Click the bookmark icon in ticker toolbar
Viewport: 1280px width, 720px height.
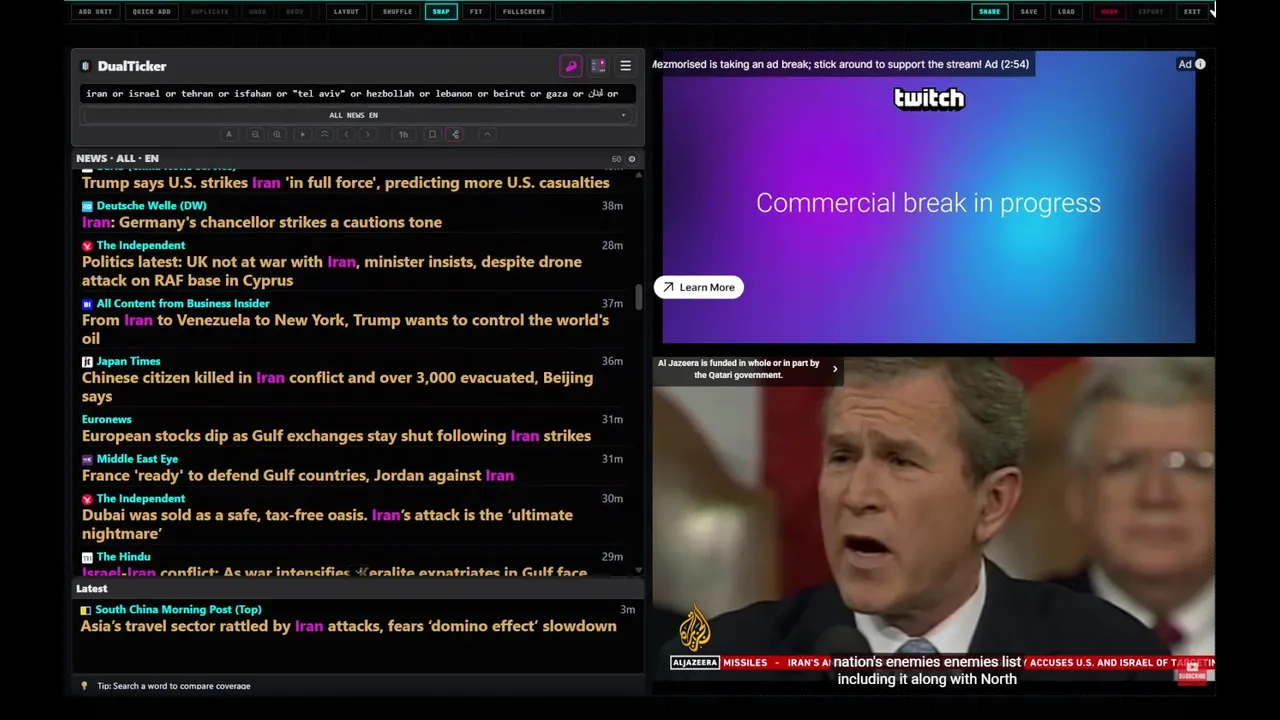[432, 134]
